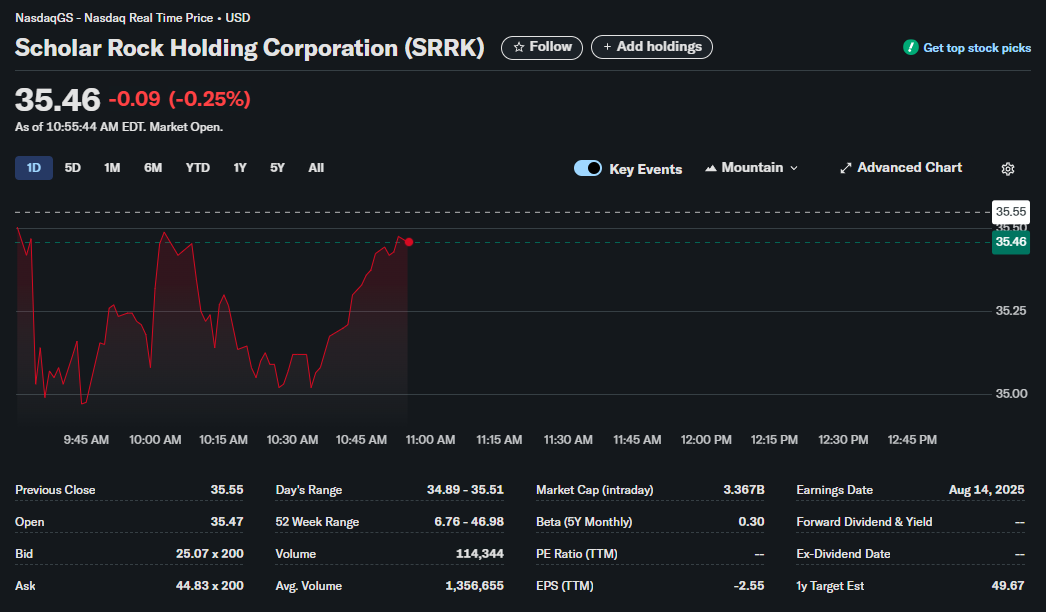The width and height of the screenshot is (1046, 612).
Task: Click the expand arrows icon for Advanced Chart
Action: click(845, 168)
